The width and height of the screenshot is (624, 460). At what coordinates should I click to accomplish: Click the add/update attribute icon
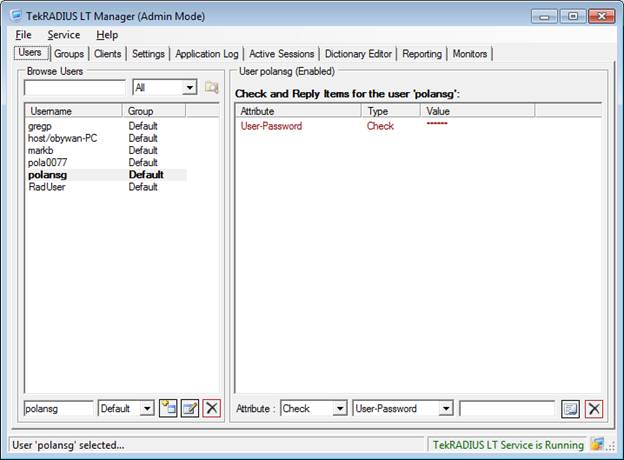pyautogui.click(x=570, y=409)
